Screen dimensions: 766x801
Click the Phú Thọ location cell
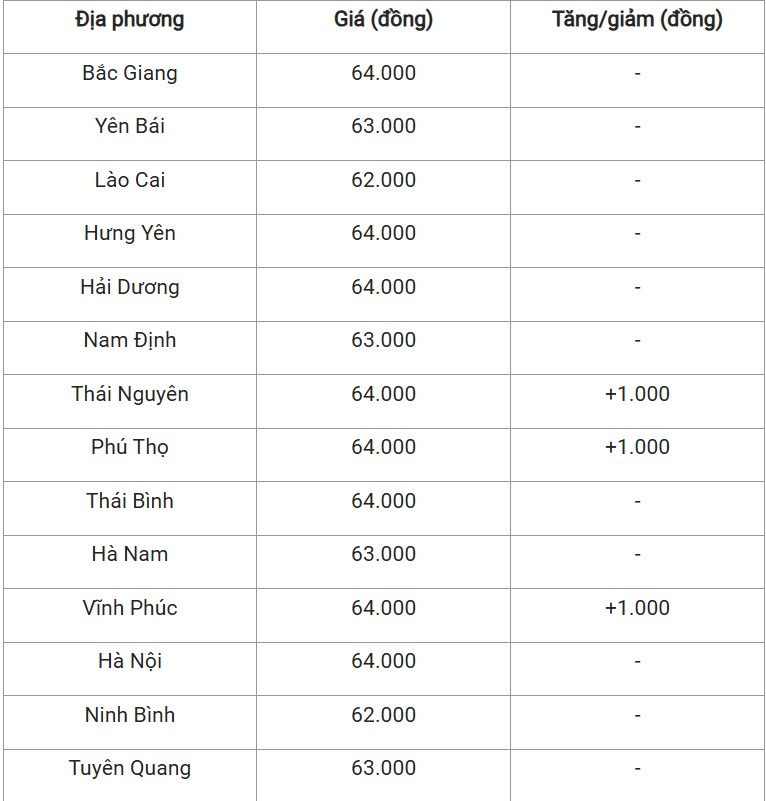click(129, 447)
